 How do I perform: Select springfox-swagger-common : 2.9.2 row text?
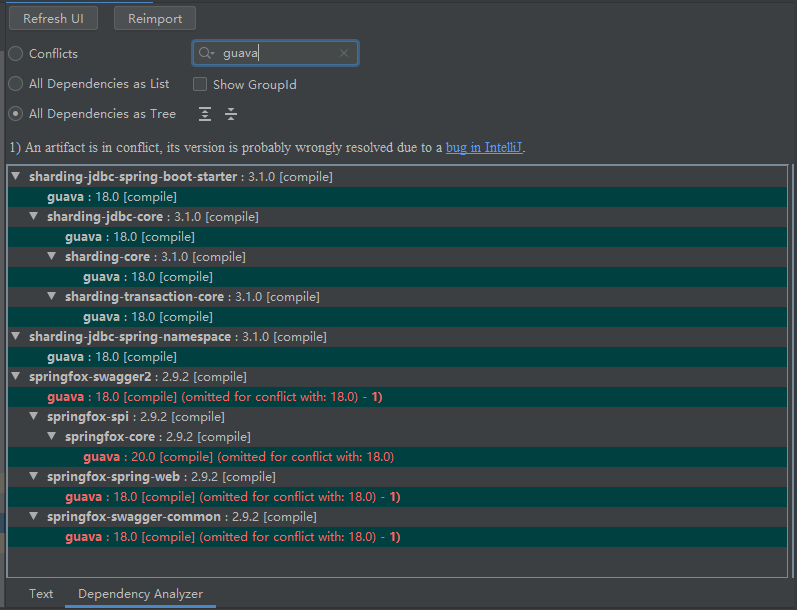[x=182, y=517]
